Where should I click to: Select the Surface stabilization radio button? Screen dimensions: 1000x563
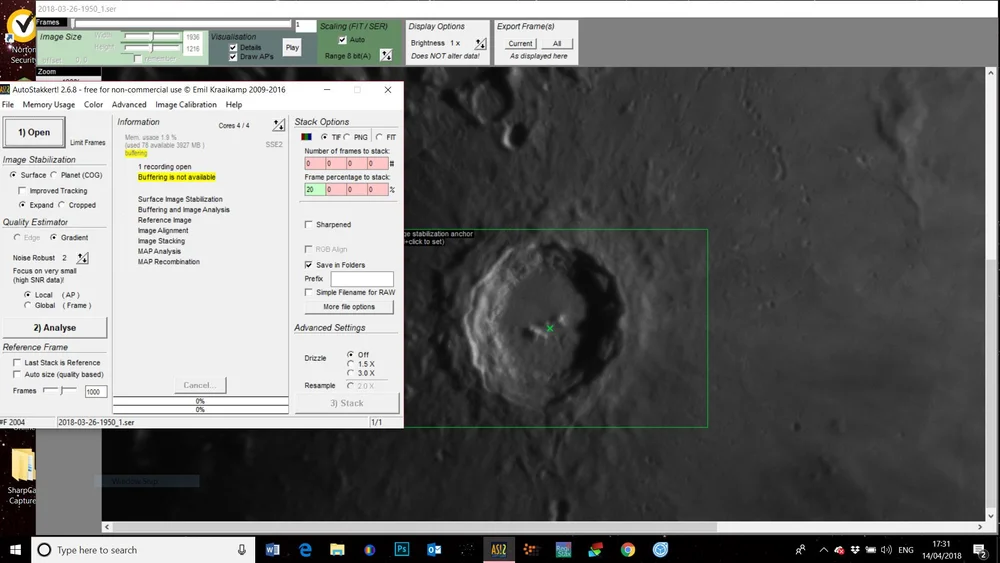(13, 175)
